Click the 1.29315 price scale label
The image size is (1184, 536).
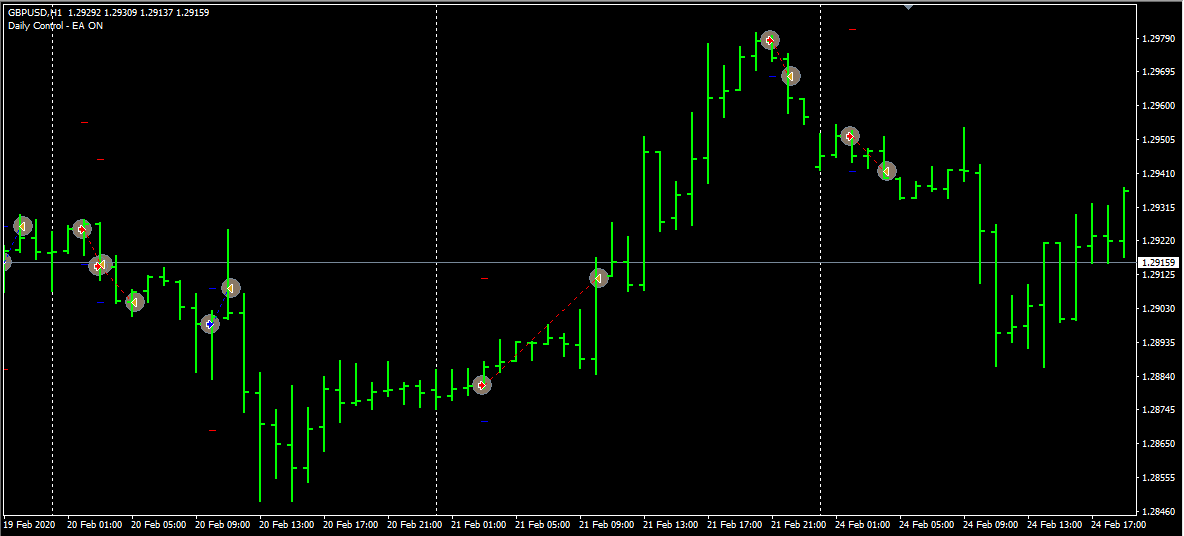point(1158,208)
